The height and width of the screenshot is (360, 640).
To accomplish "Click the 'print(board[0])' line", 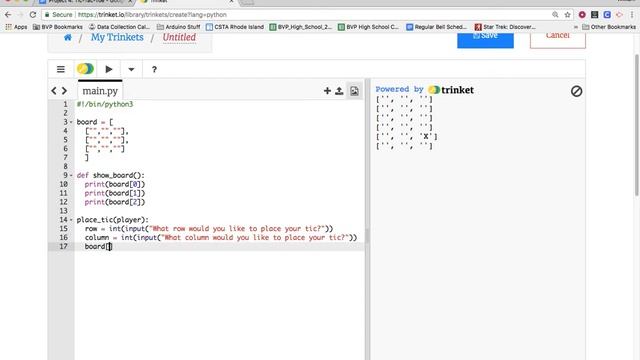I will 115,184.
